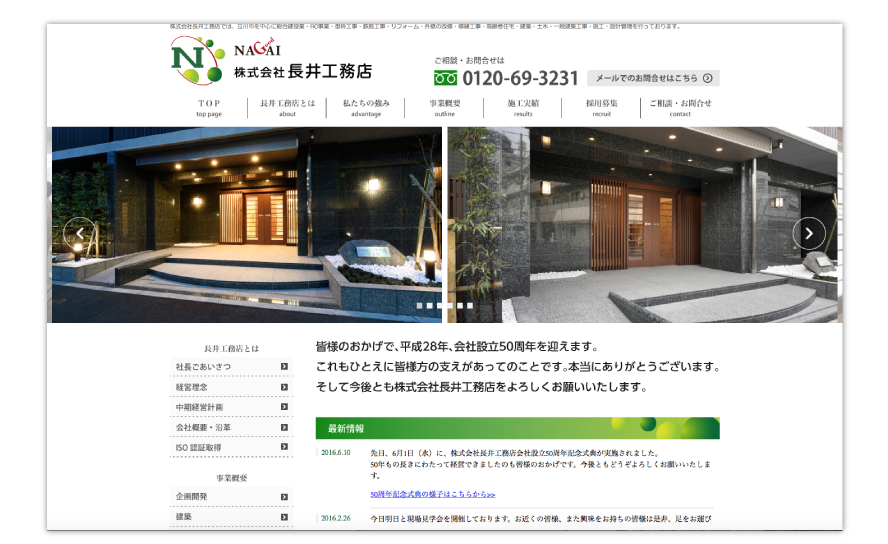This screenshot has height=544, width=888.
Task: Open ISO 認証取得 sidebar link
Action: point(231,447)
